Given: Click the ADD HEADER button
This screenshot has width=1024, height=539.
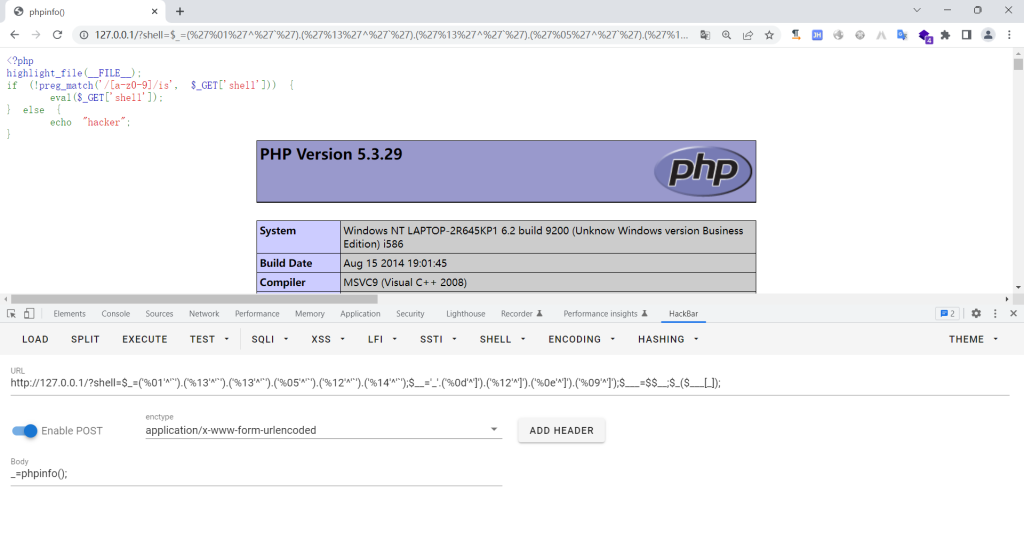Looking at the screenshot, I should [561, 431].
